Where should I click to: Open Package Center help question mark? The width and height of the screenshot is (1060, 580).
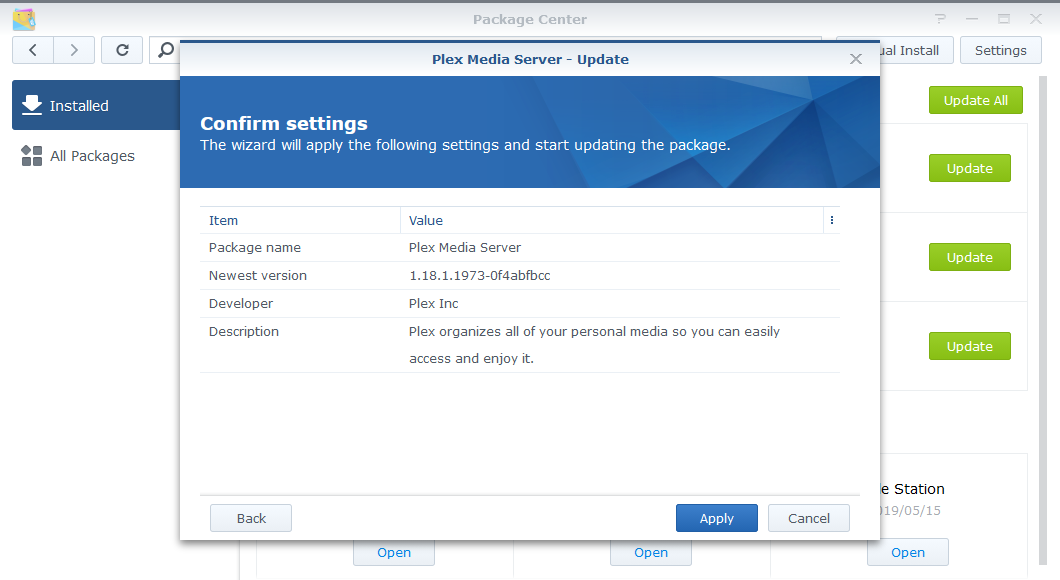(940, 19)
